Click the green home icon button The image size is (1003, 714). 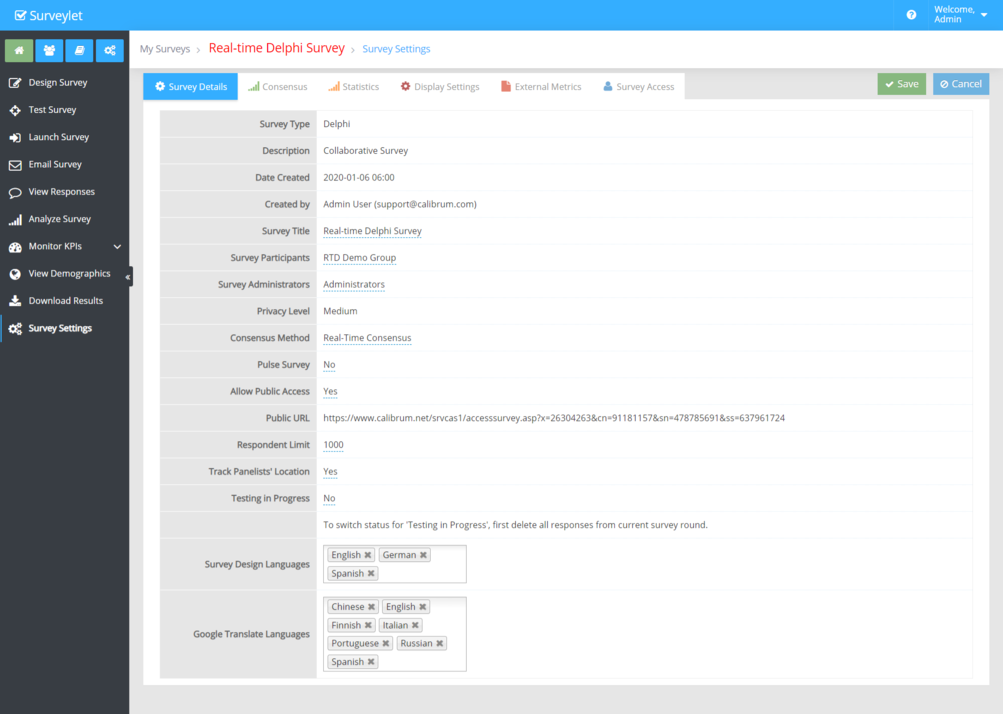pyautogui.click(x=19, y=50)
